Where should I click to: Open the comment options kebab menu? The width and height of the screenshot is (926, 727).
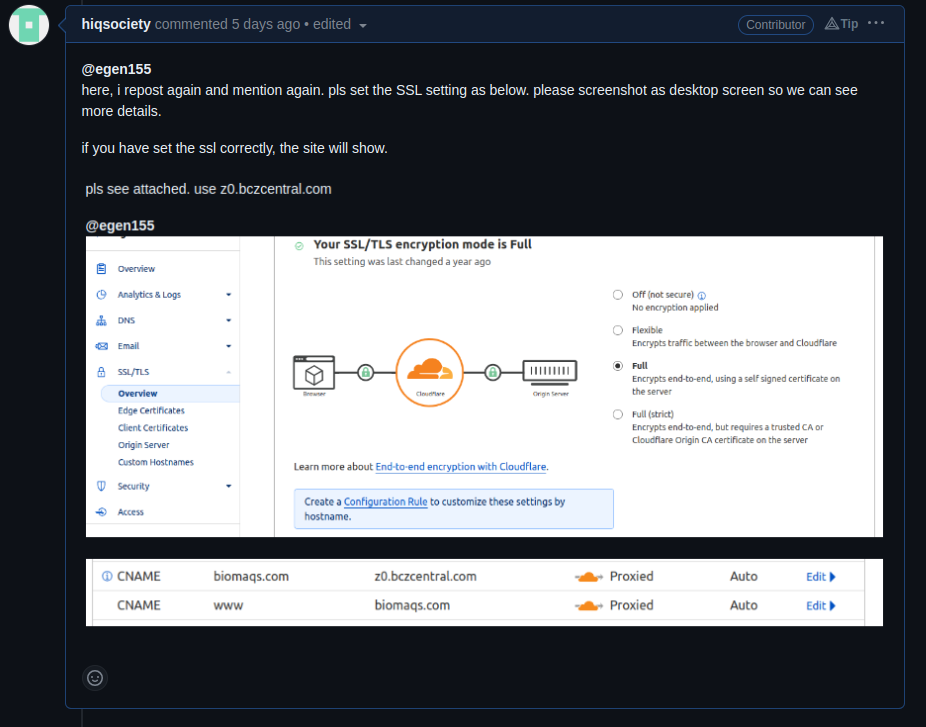[x=876, y=23]
